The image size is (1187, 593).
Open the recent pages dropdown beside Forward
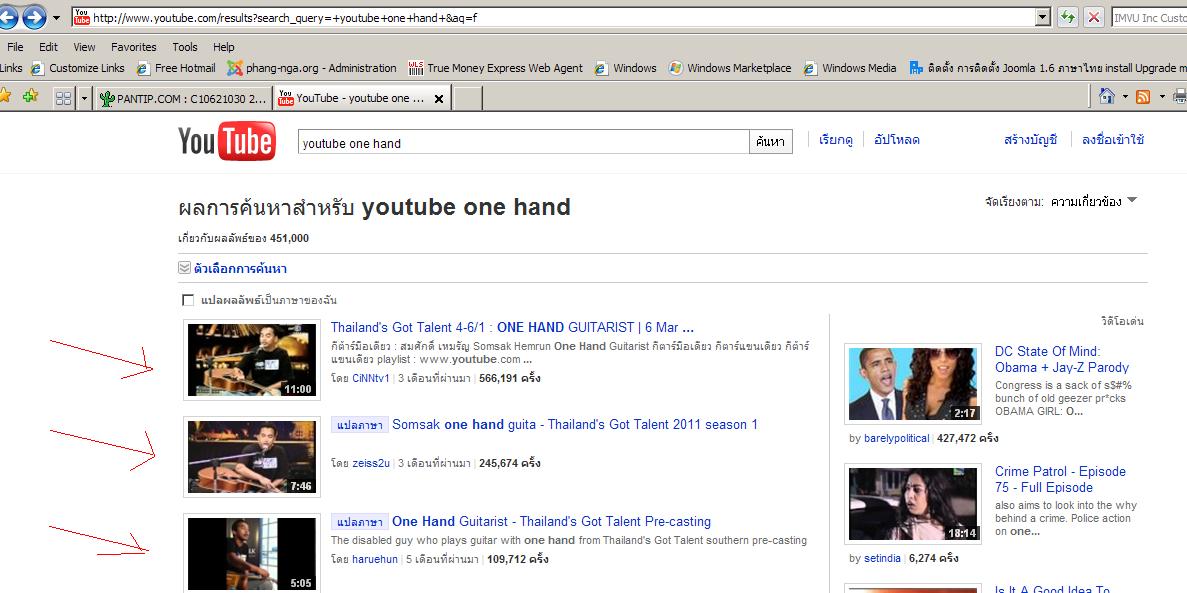click(57, 17)
